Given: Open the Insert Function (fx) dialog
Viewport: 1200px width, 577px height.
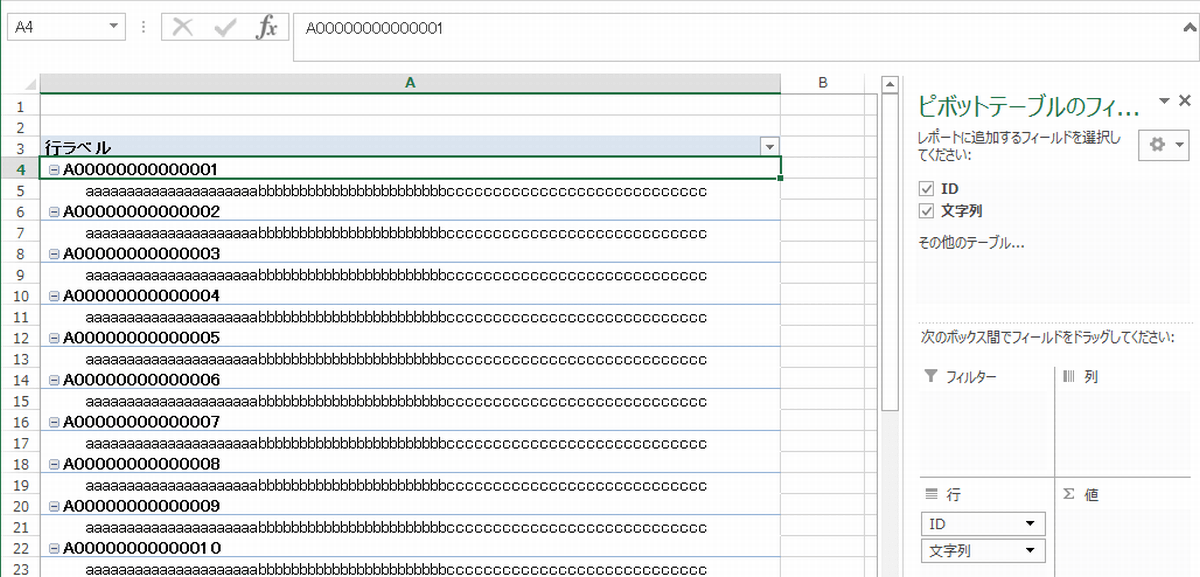Looking at the screenshot, I should point(267,28).
